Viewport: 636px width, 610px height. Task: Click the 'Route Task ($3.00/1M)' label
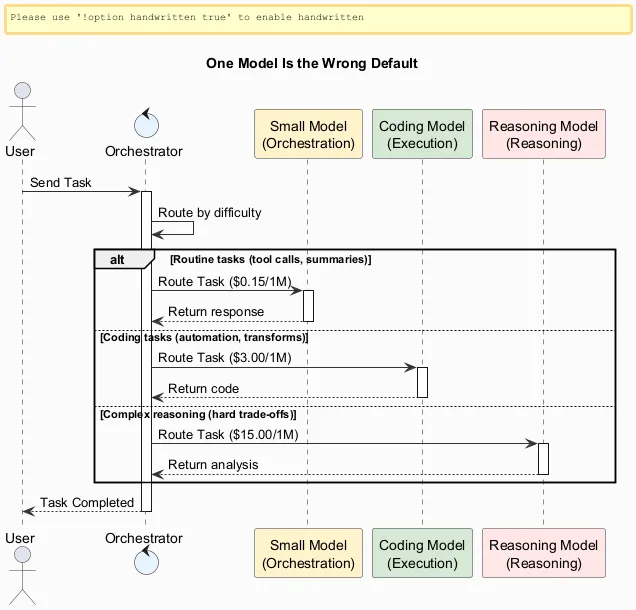225,357
